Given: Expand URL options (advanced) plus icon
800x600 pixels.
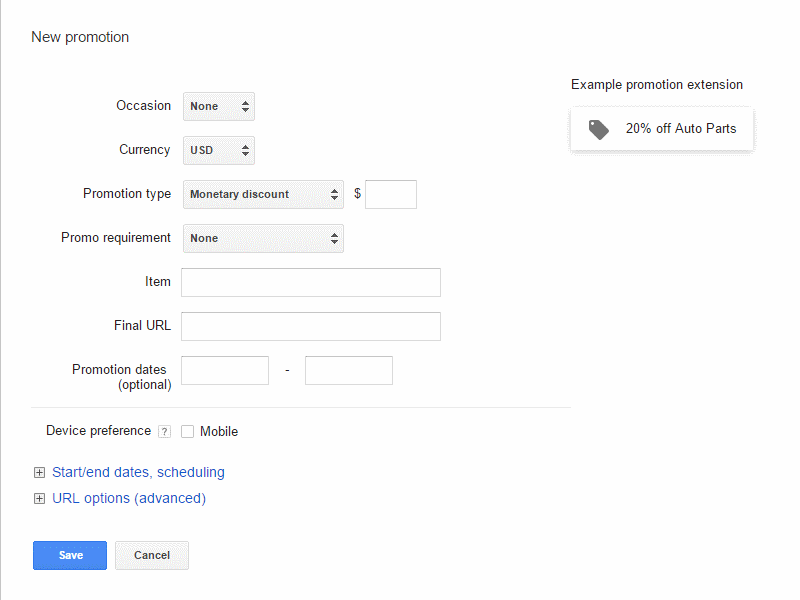Looking at the screenshot, I should click(x=39, y=498).
